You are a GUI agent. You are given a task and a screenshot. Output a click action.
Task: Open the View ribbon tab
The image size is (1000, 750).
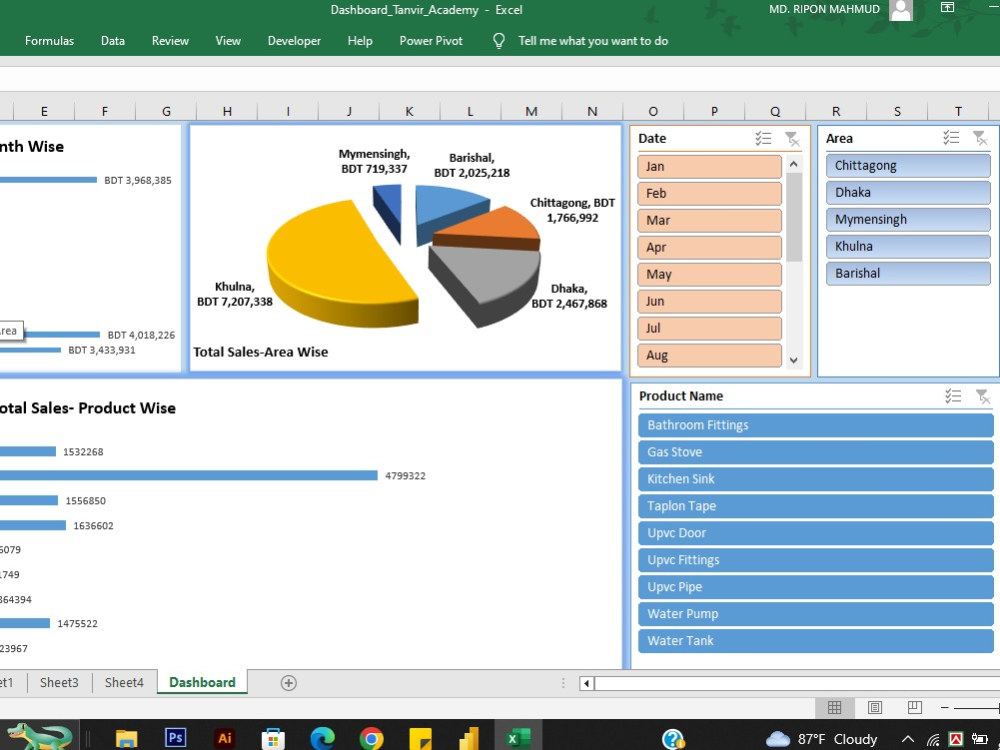[228, 41]
